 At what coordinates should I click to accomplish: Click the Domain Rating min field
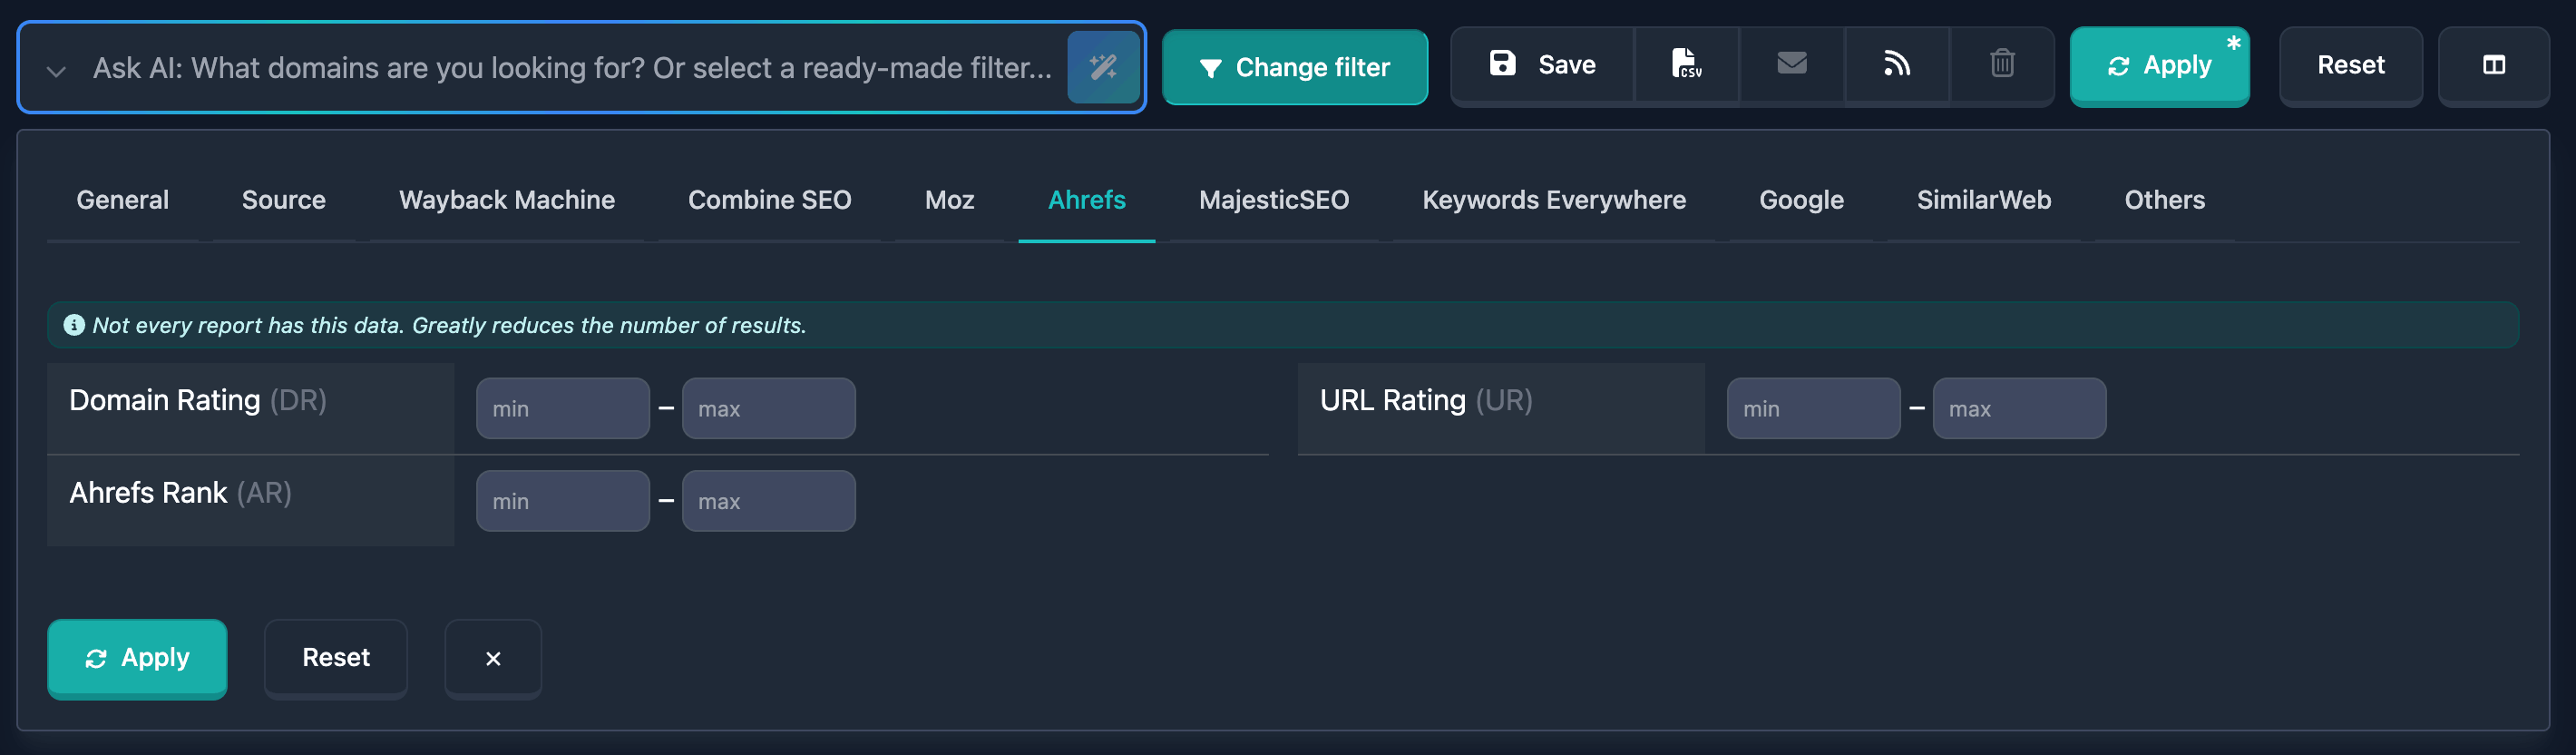562,408
